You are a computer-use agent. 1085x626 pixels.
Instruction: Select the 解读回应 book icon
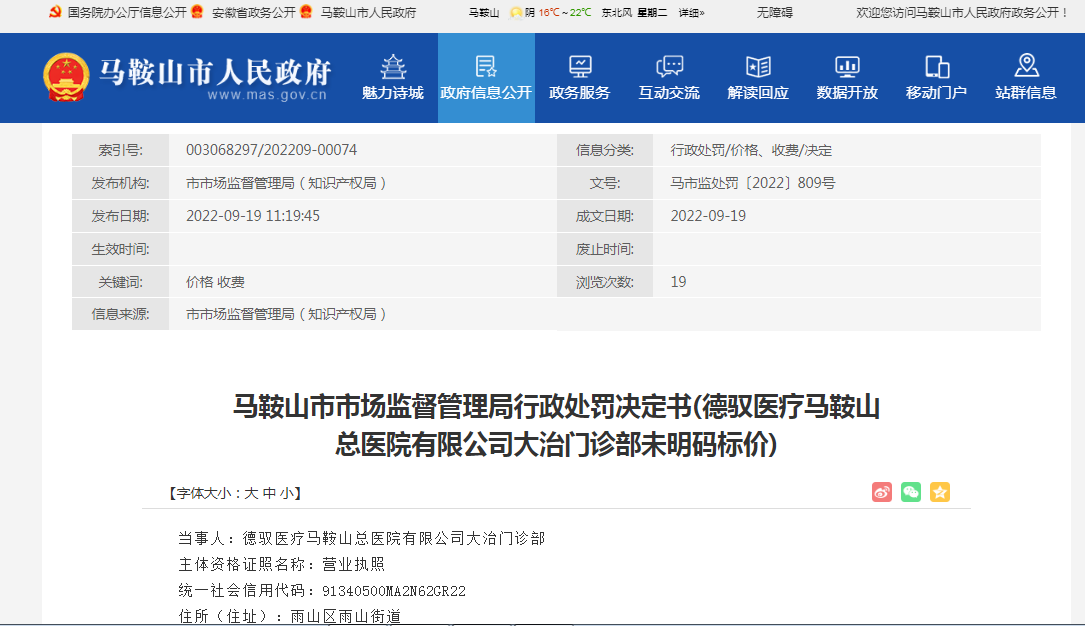pyautogui.click(x=758, y=67)
